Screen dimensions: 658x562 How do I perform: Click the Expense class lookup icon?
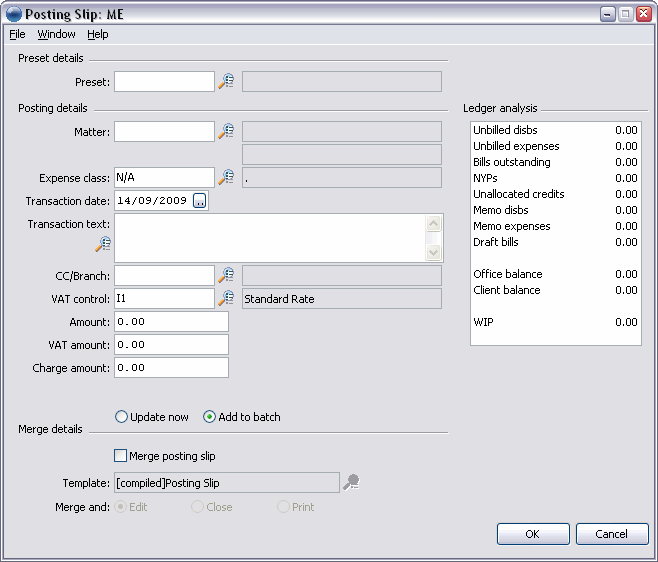pyautogui.click(x=226, y=177)
